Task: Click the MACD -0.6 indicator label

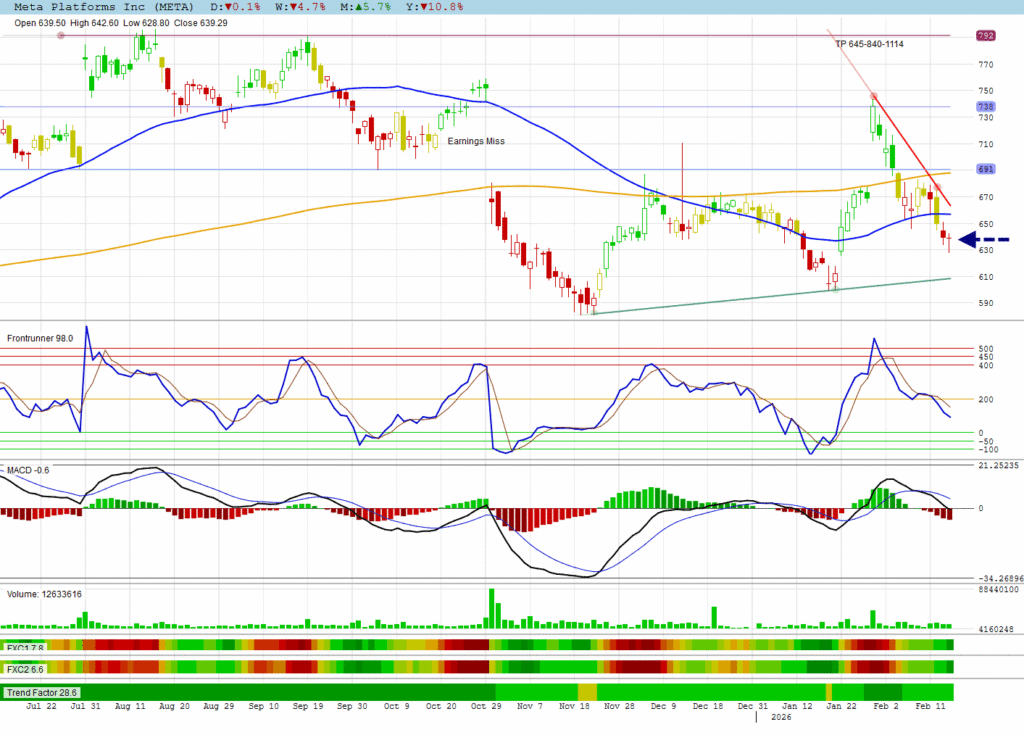Action: 29,468
